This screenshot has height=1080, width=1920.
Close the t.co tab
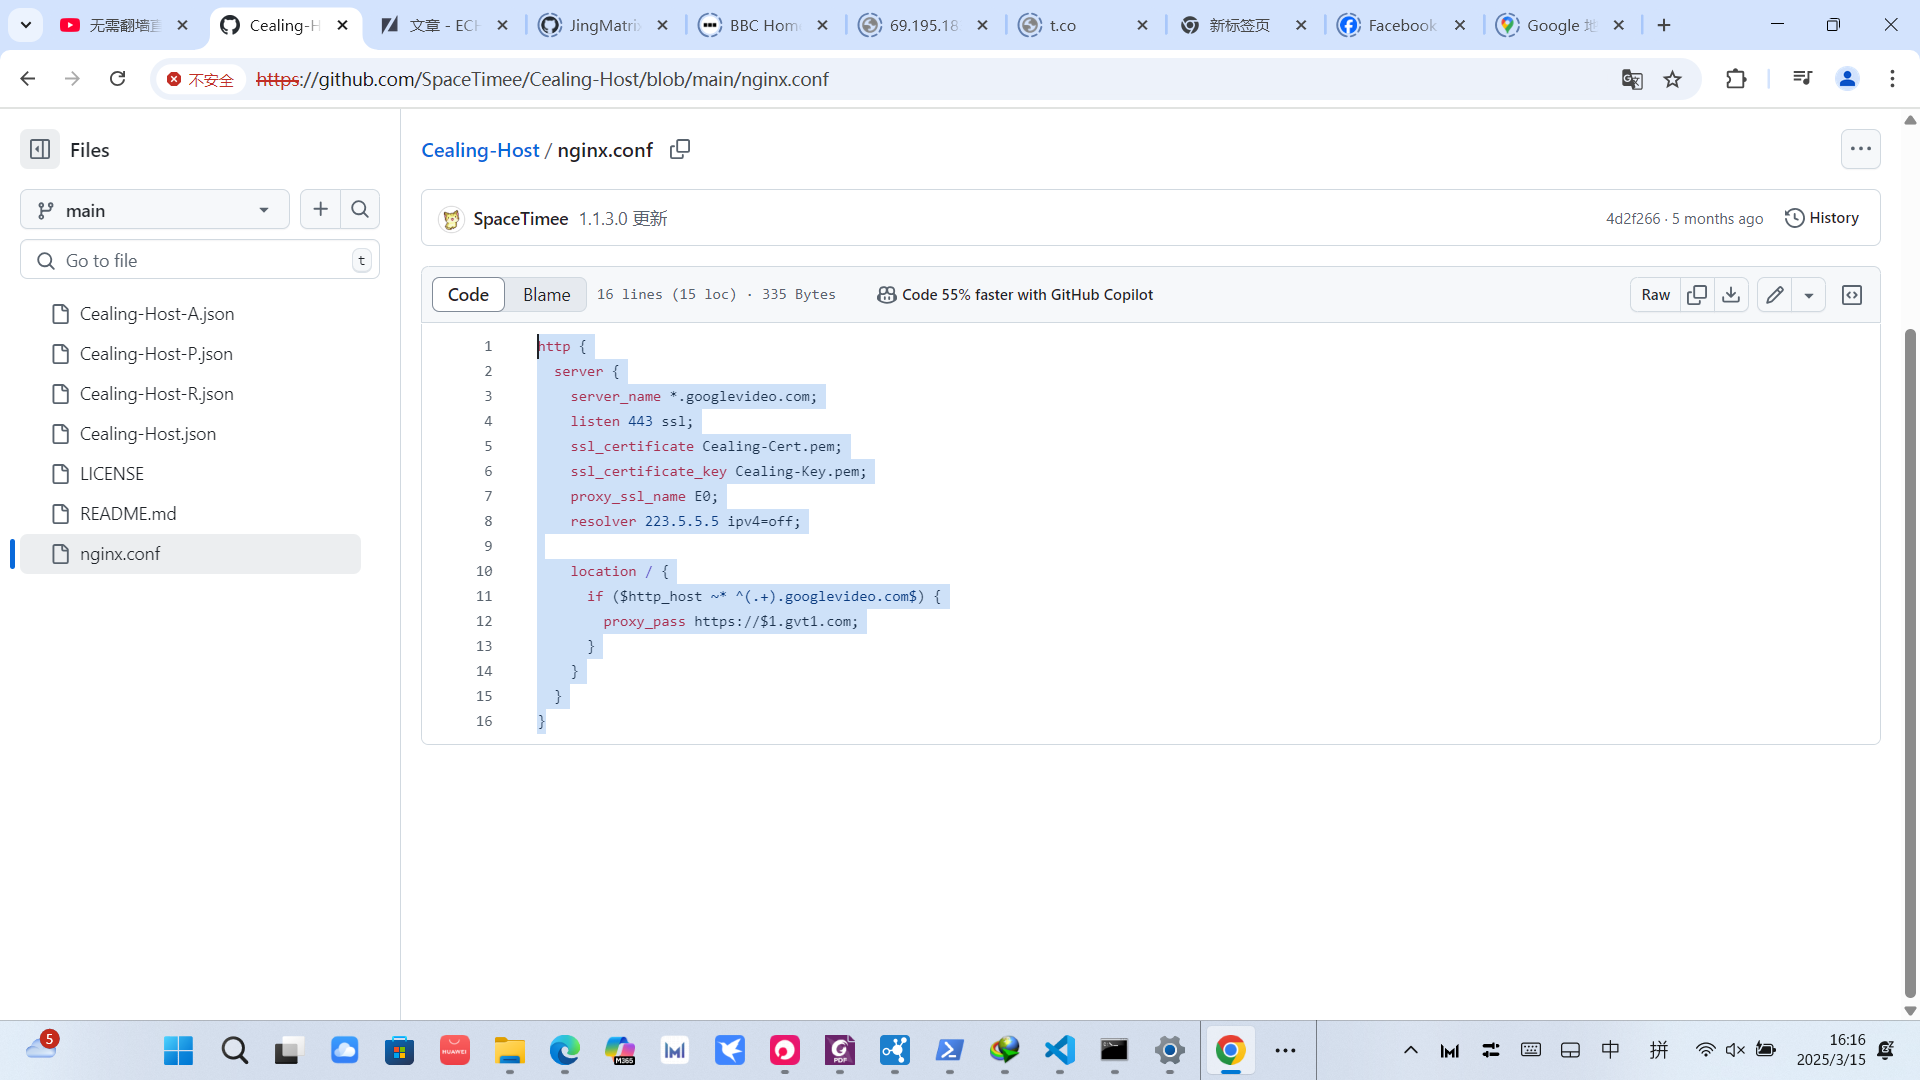click(x=1142, y=25)
